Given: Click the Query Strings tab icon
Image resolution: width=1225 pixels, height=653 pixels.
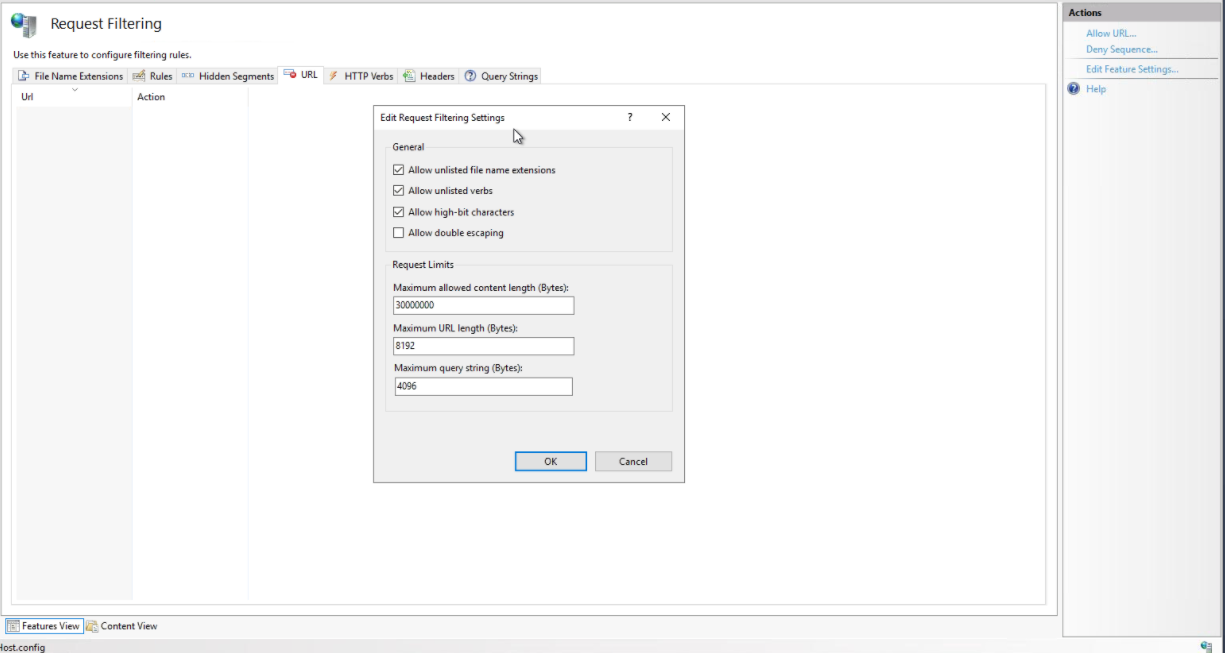Looking at the screenshot, I should click(470, 76).
